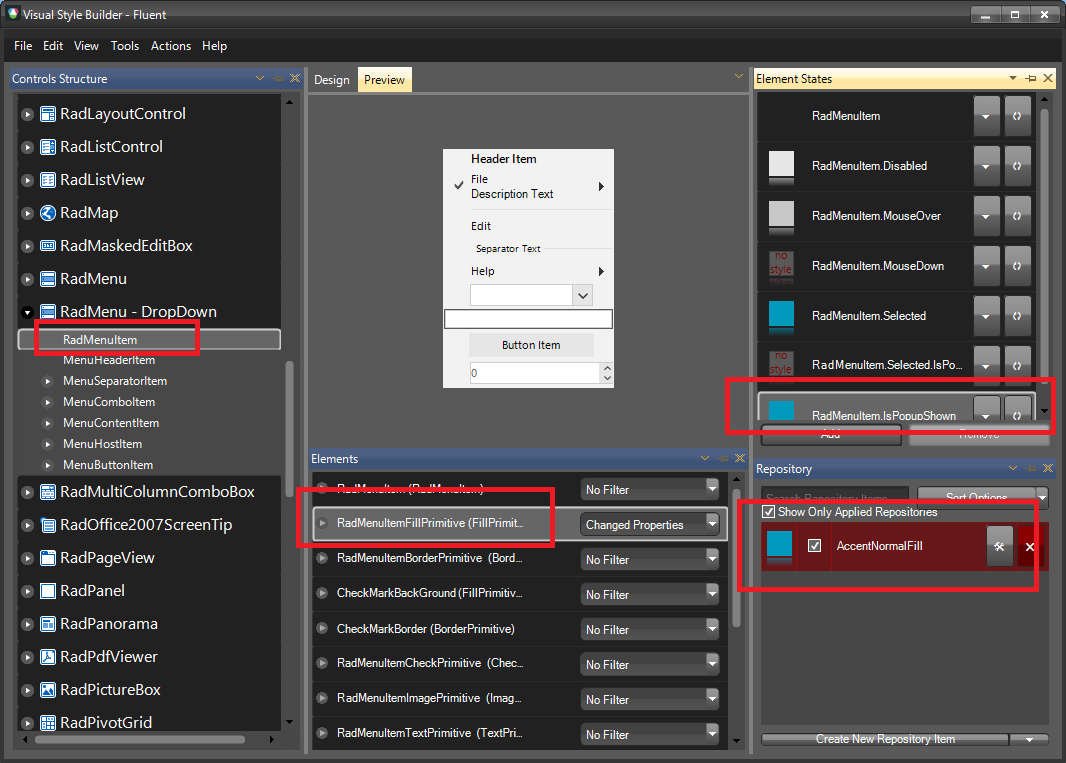Uncheck the AccentNormalFill repository checkbox
Viewport: 1066px width, 763px height.
(815, 546)
